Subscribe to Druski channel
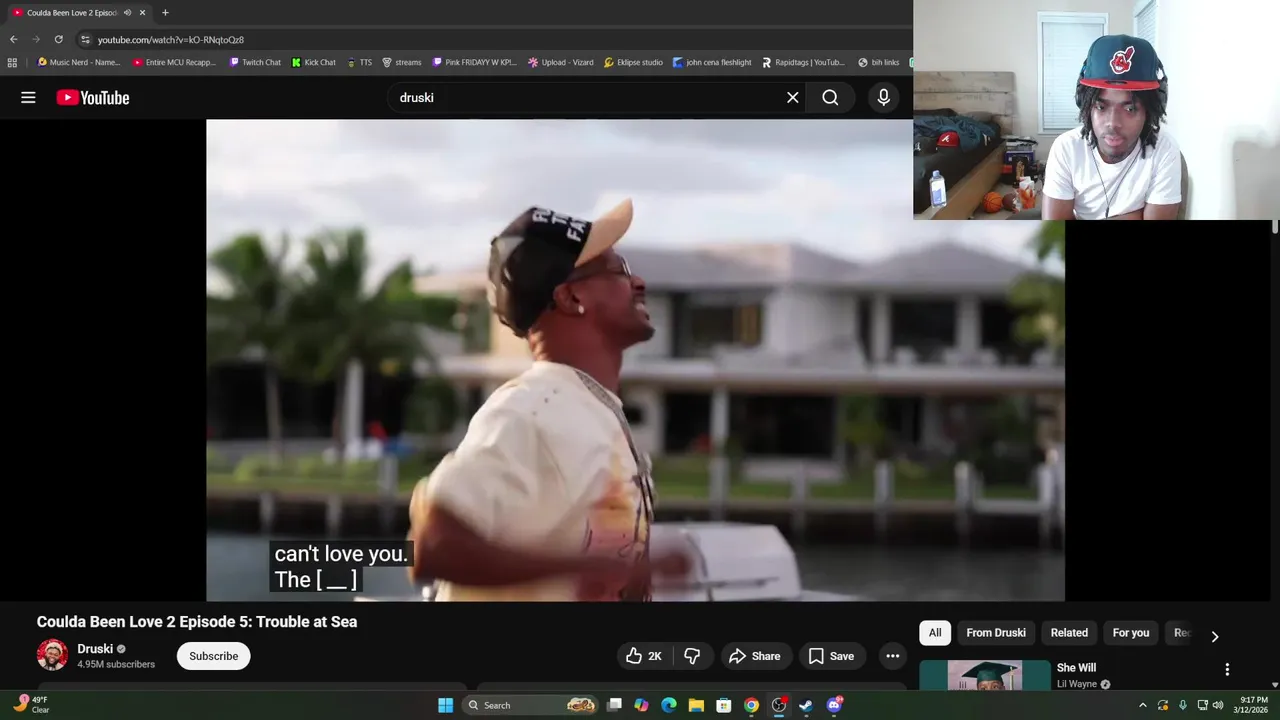1280x720 pixels. (214, 656)
